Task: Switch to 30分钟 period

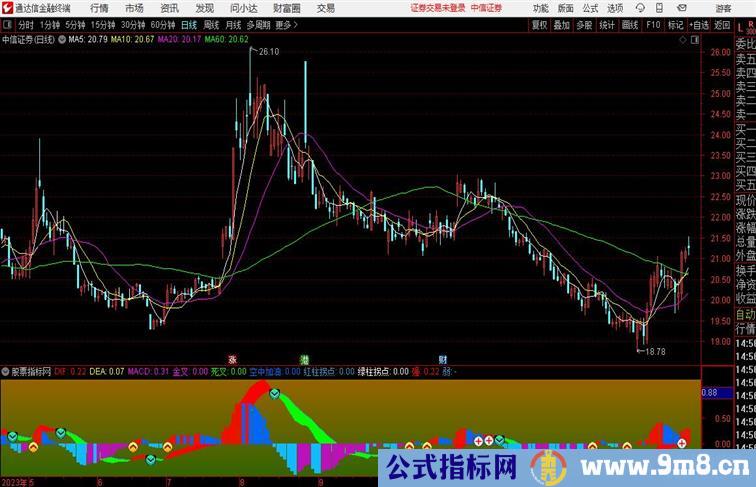Action: [x=133, y=25]
